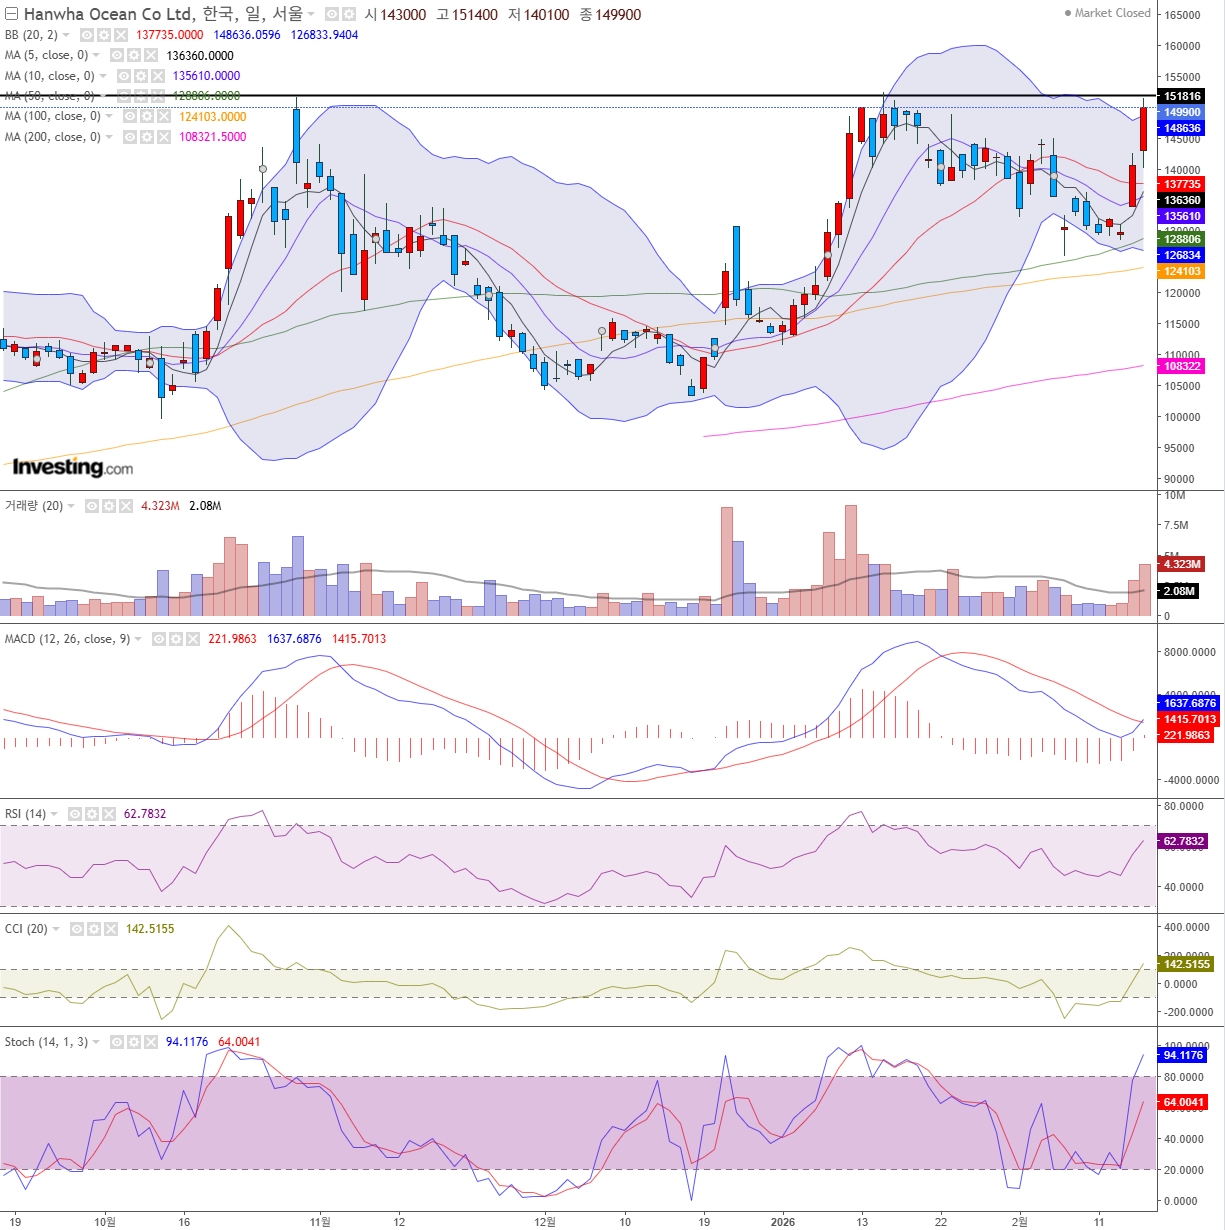Image resolution: width=1225 pixels, height=1230 pixels.
Task: Remove MA (10, close, 0) with X icon
Action: coord(157,76)
